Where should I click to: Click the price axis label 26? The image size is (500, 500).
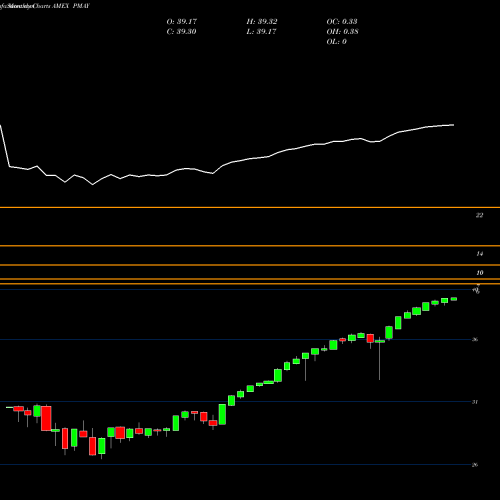tap(475, 465)
